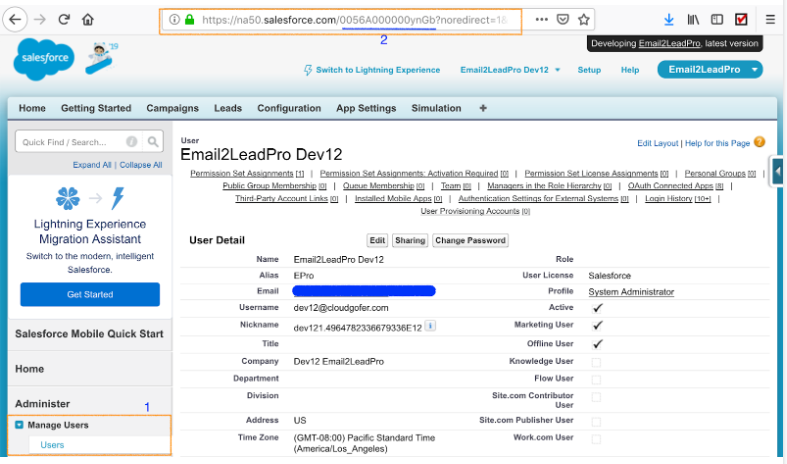Open the System Administrator profile link
Screen dimensions: 787x464
[631, 292]
